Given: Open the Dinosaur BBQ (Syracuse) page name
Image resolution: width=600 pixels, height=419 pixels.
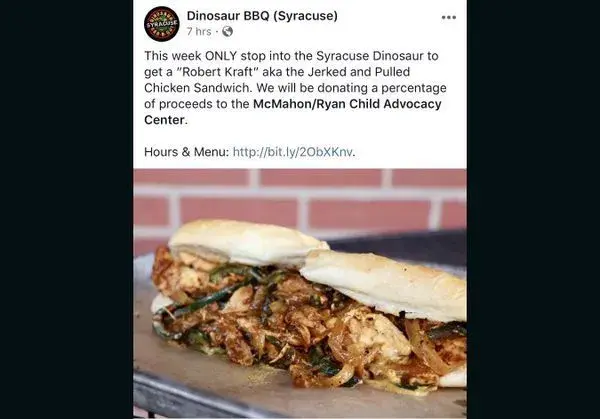Looking at the screenshot, I should click(x=262, y=16).
